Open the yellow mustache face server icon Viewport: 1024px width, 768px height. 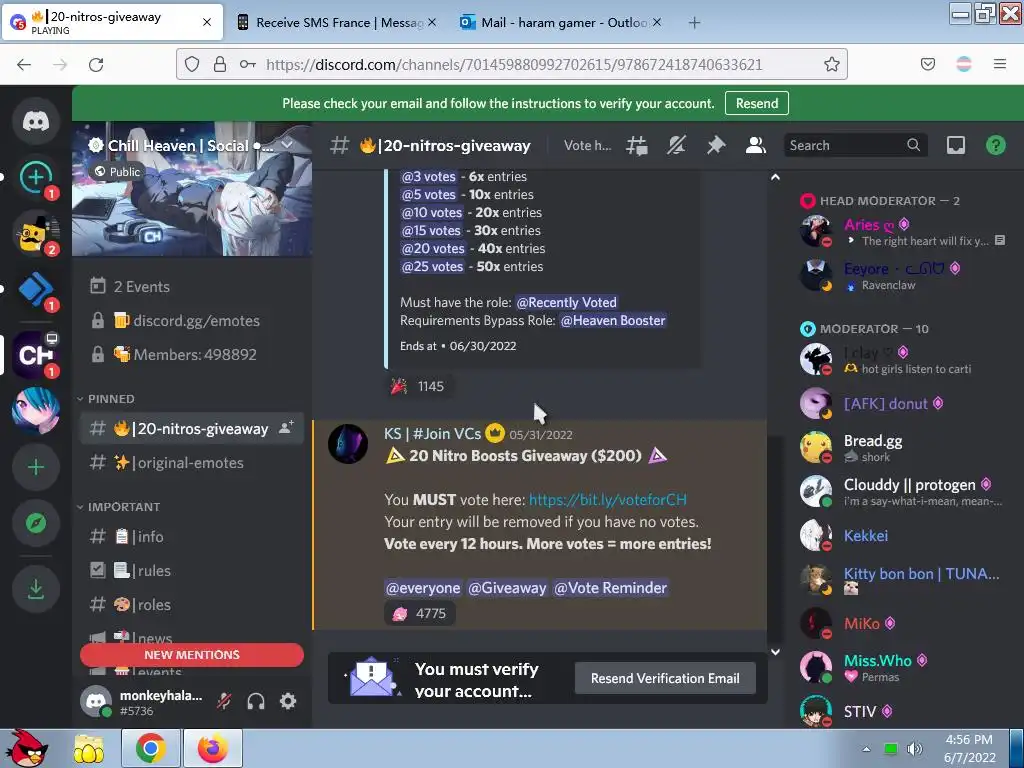click(x=36, y=233)
